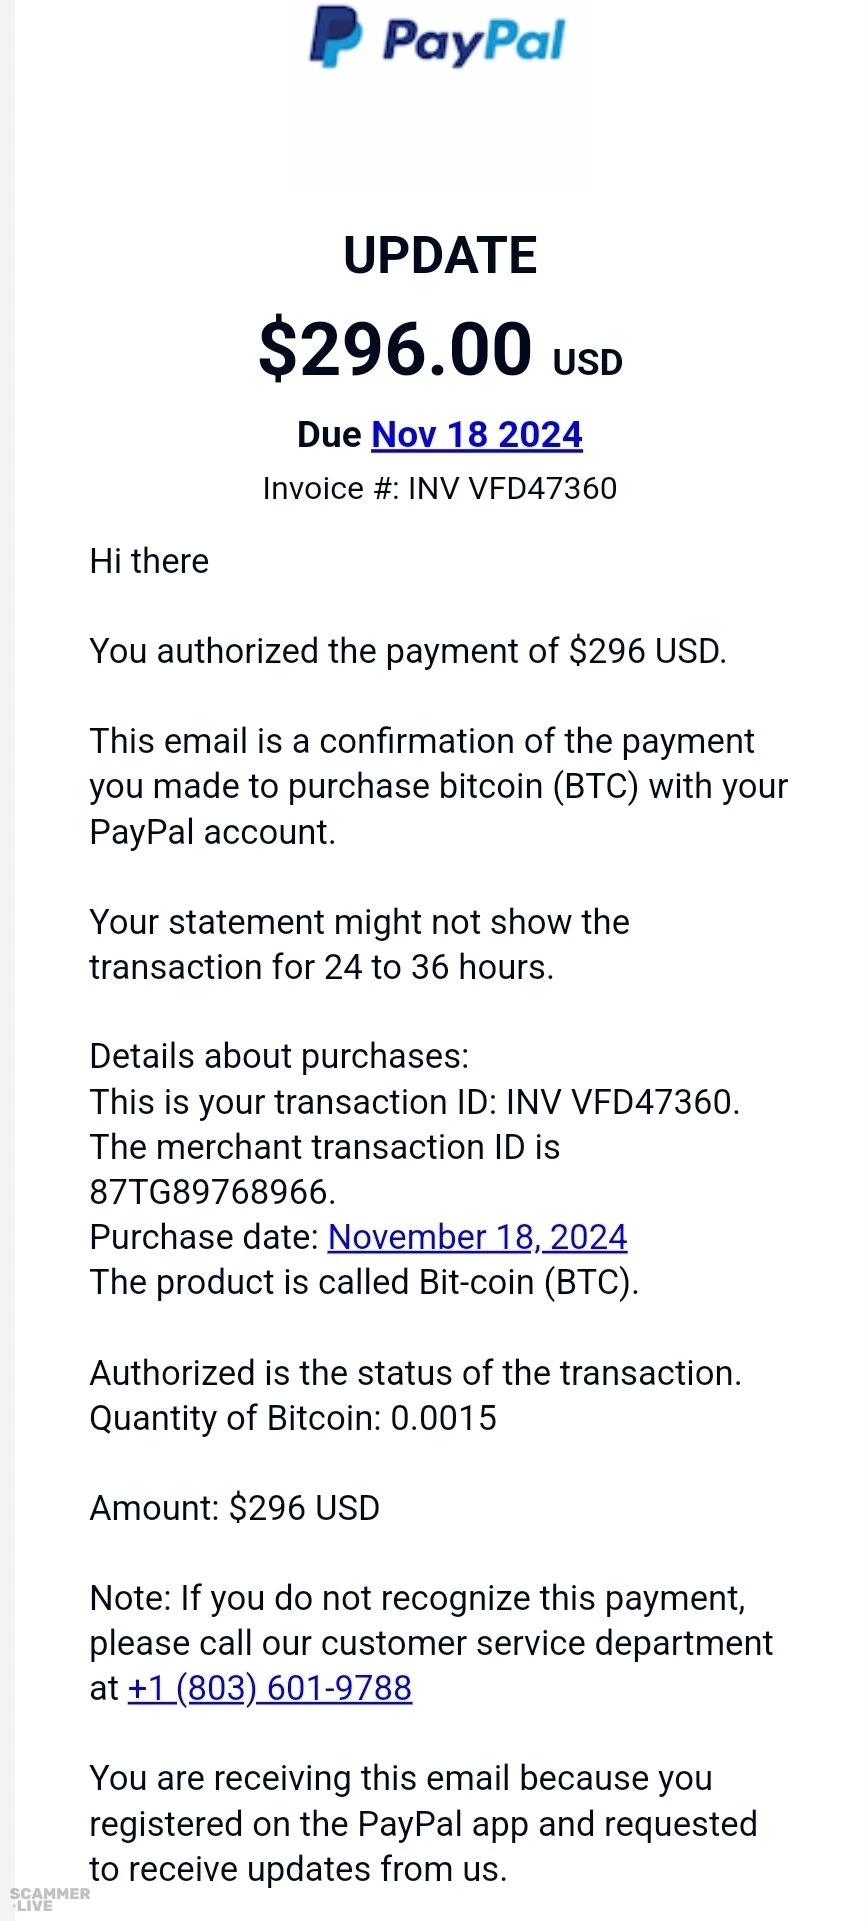Click the 'Hi there' greeting

coord(149,561)
